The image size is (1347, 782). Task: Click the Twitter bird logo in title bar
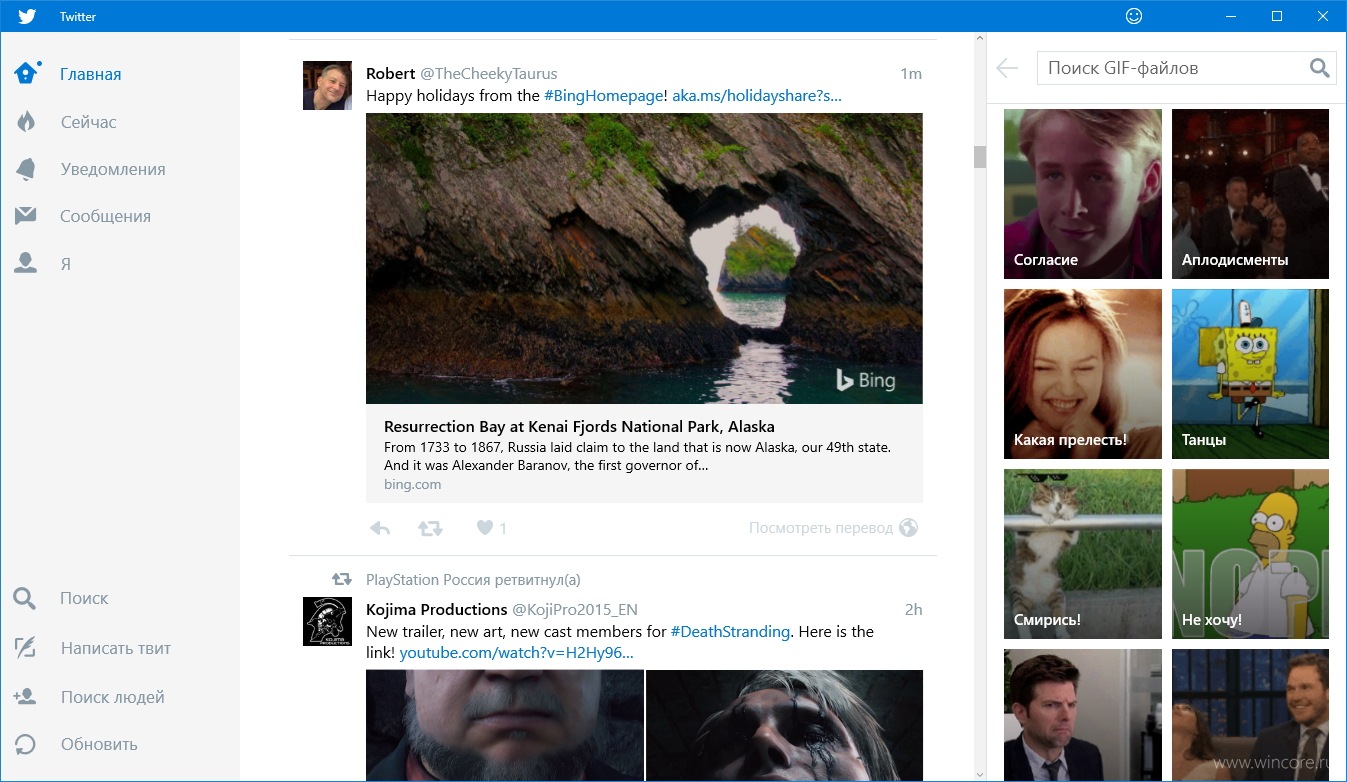click(x=27, y=16)
